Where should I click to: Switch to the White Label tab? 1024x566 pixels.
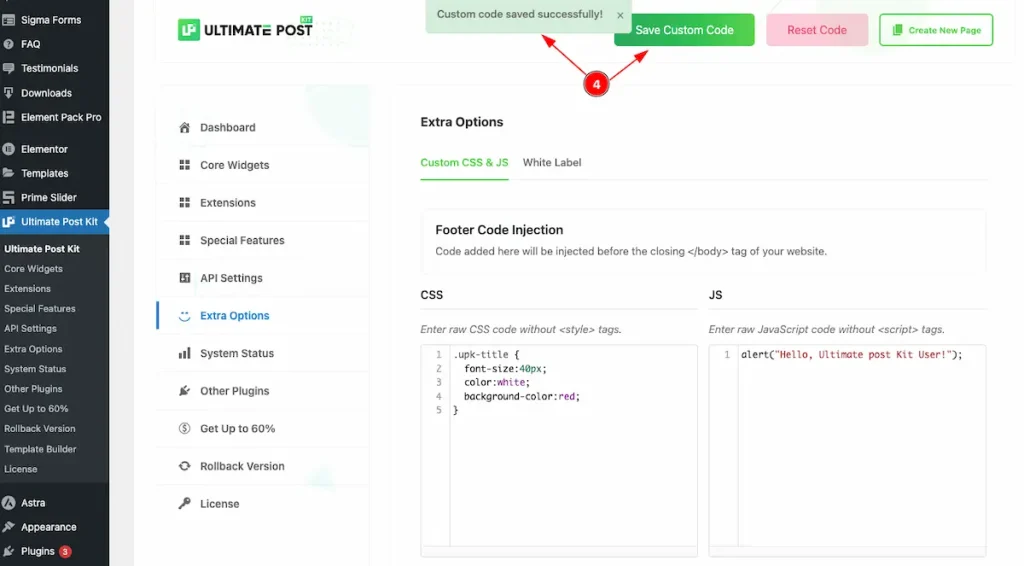(x=551, y=163)
